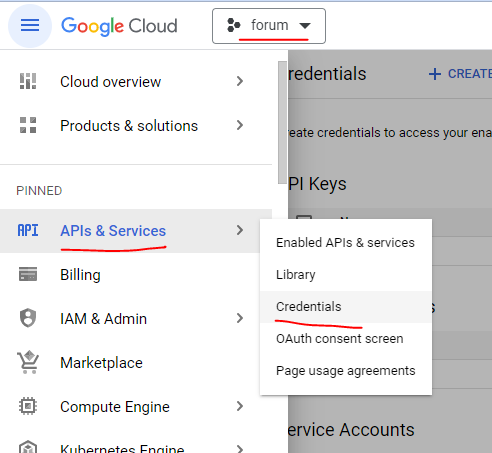Click the Credentials page title
The height and width of the screenshot is (453, 492).
(327, 74)
